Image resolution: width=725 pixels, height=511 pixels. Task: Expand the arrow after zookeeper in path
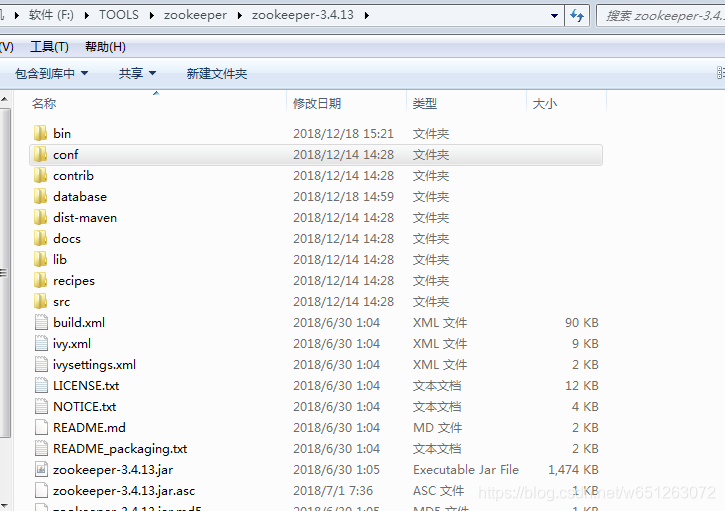240,15
